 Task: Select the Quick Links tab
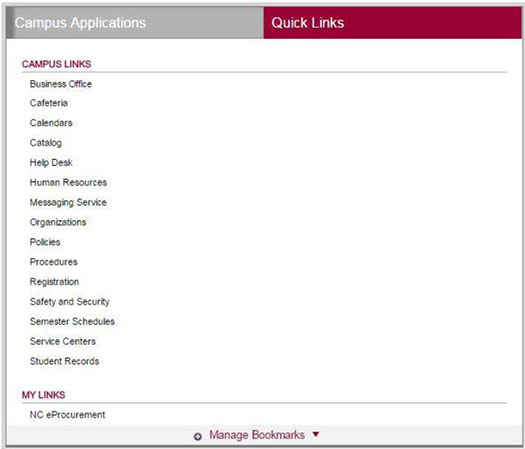[x=392, y=23]
